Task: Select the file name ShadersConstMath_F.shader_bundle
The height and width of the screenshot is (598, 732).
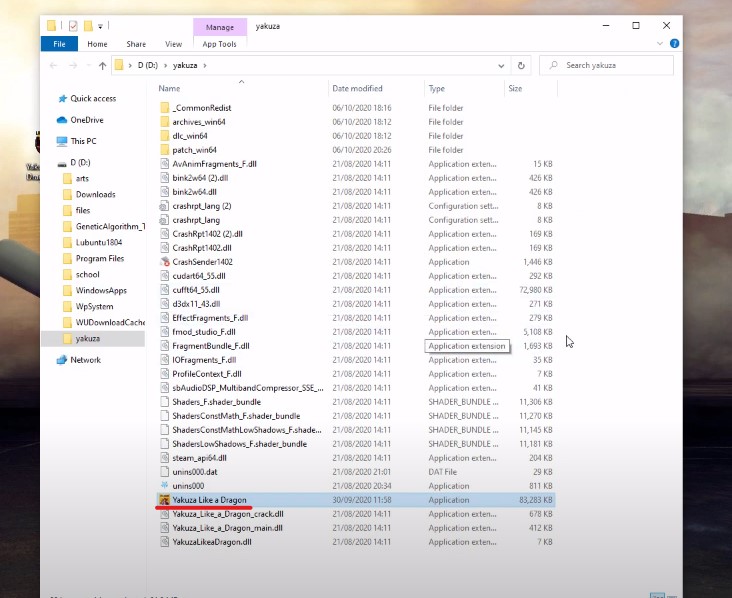Action: coord(236,416)
